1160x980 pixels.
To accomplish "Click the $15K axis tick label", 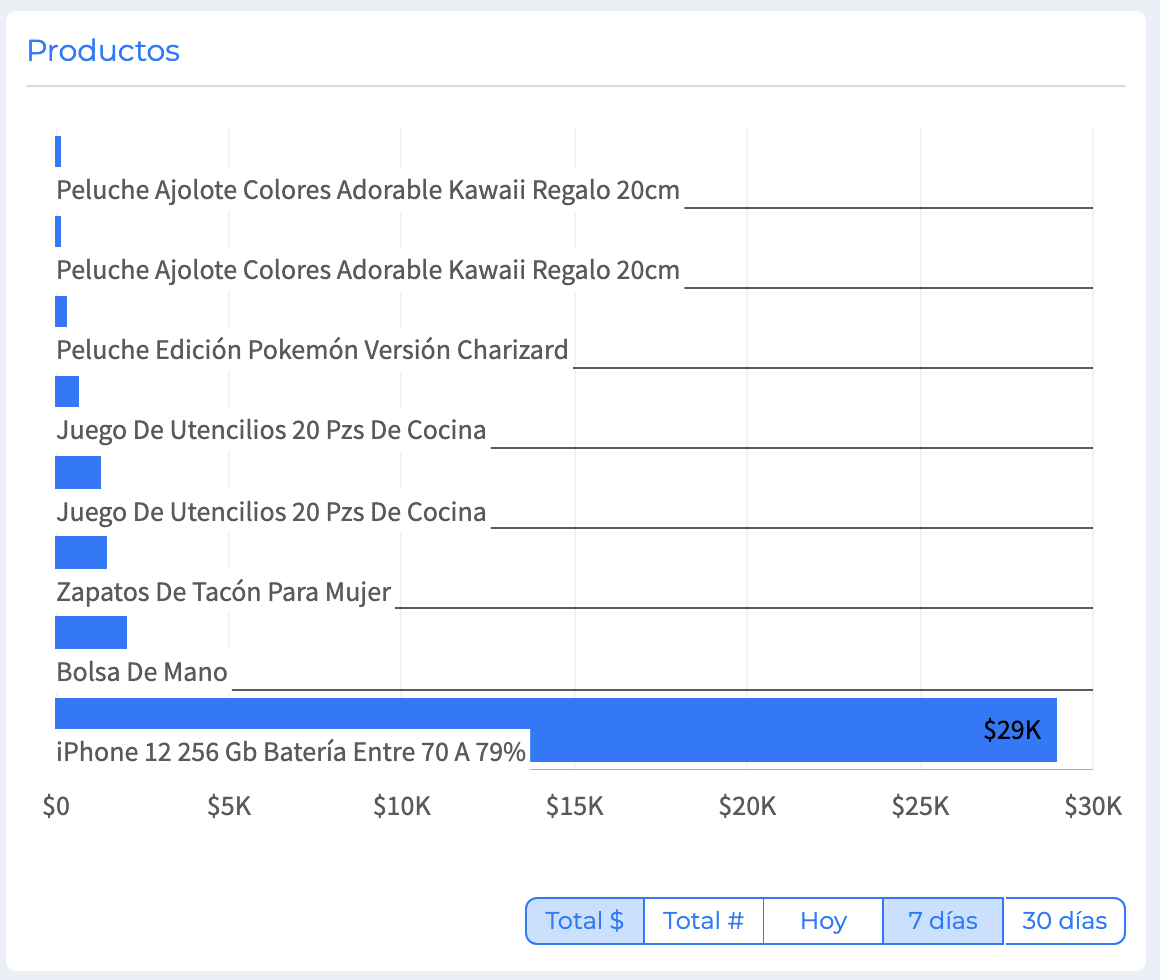I will 575,805.
